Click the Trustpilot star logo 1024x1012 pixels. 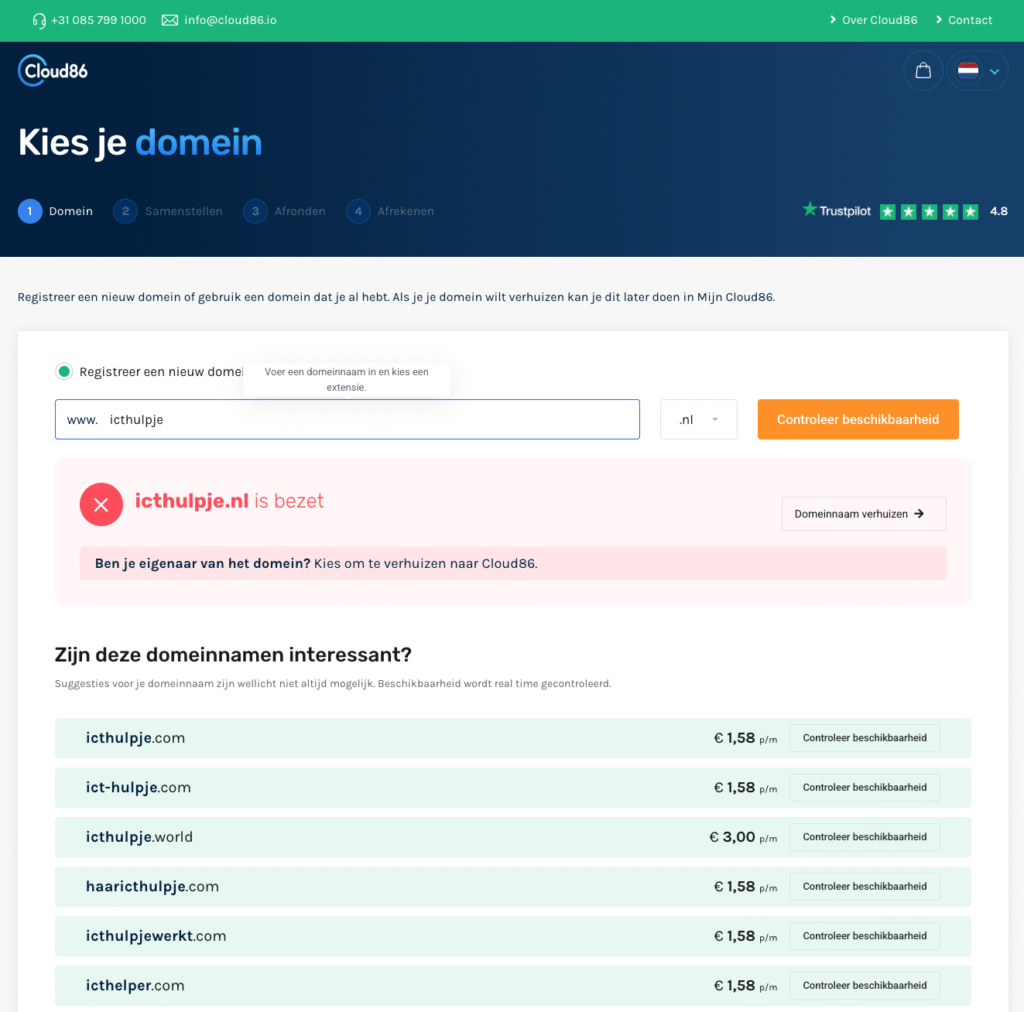810,210
